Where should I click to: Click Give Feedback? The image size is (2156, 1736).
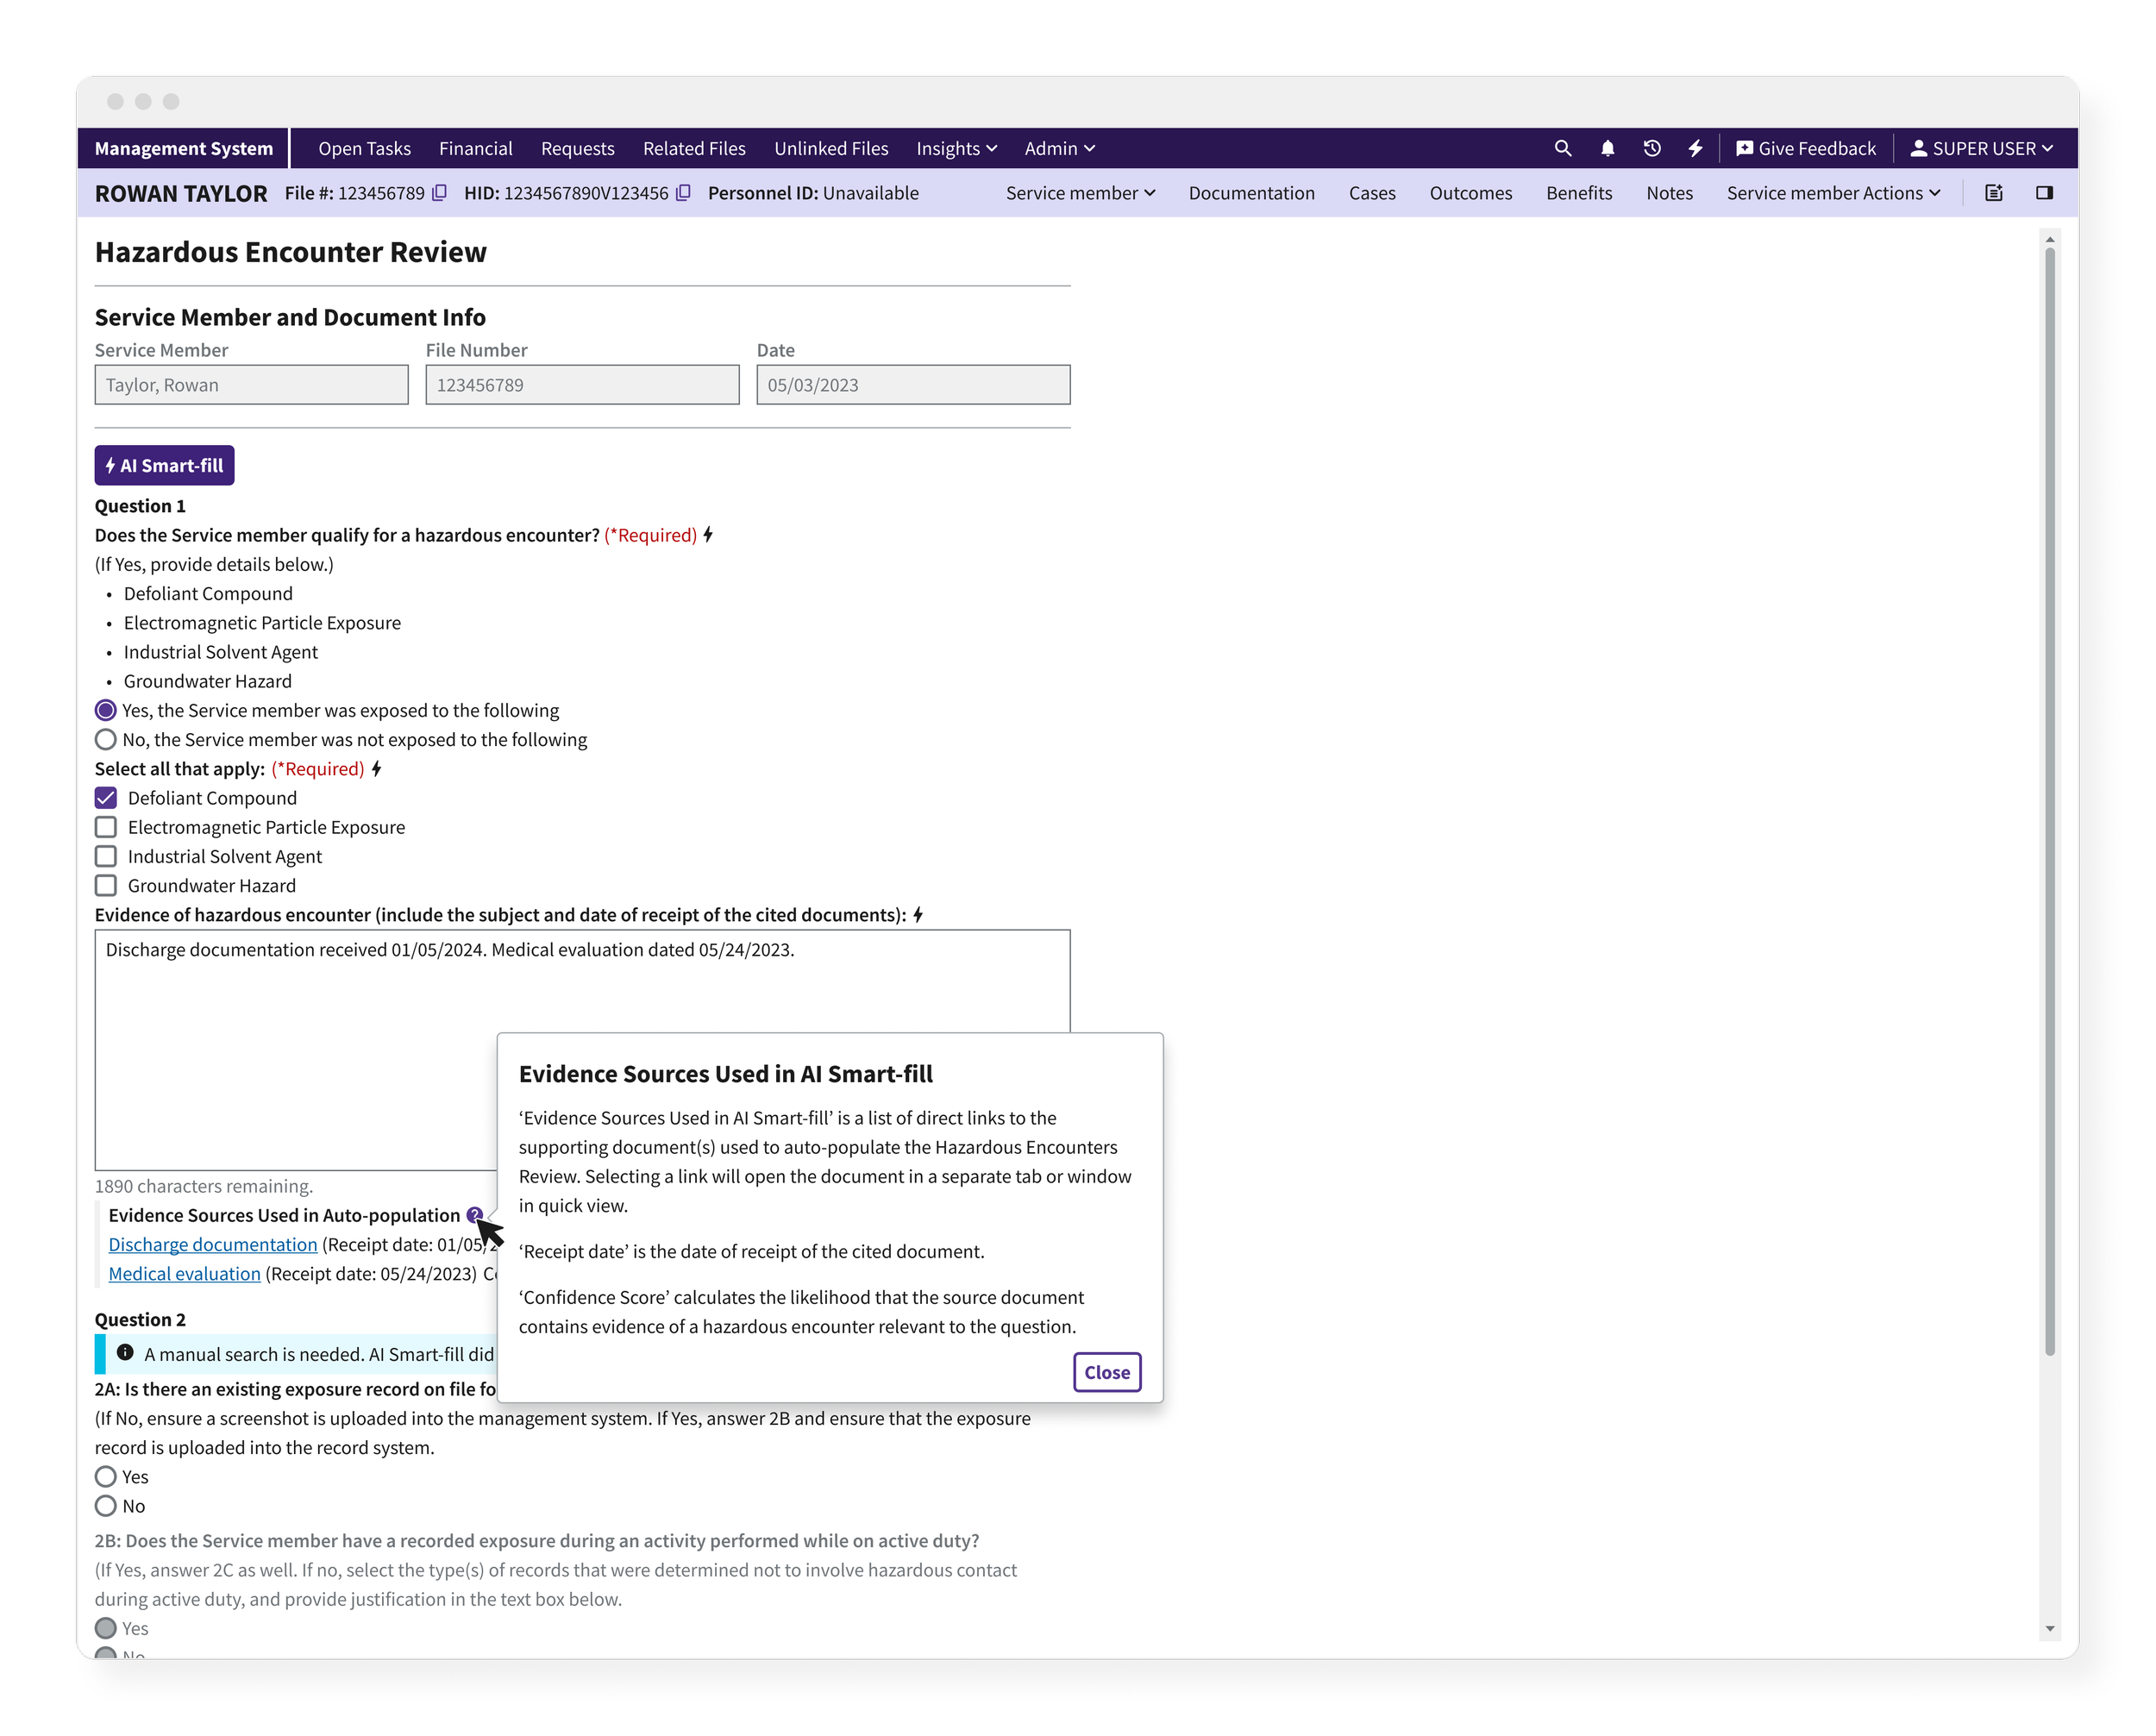click(x=1805, y=148)
